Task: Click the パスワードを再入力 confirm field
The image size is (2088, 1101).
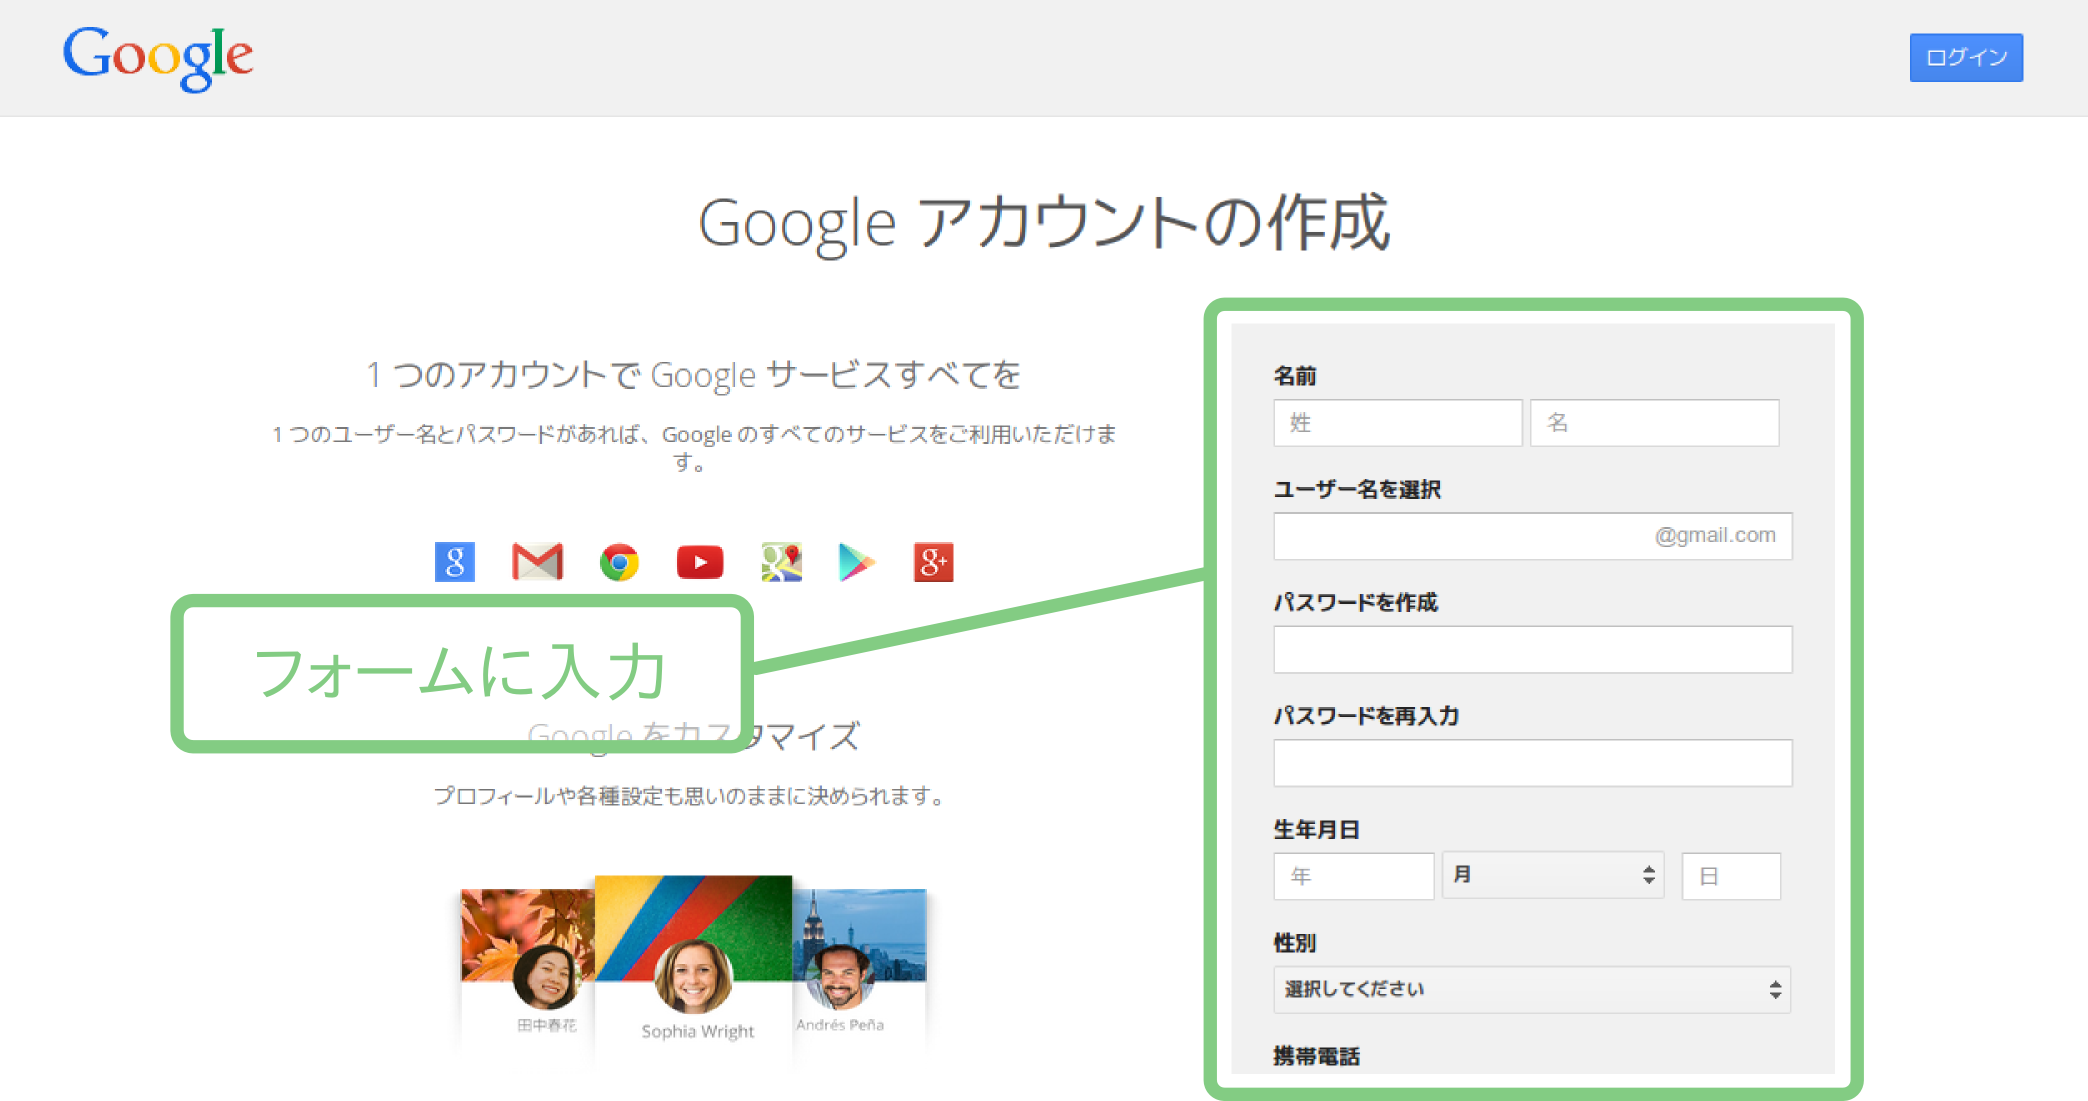Action: [x=1533, y=763]
